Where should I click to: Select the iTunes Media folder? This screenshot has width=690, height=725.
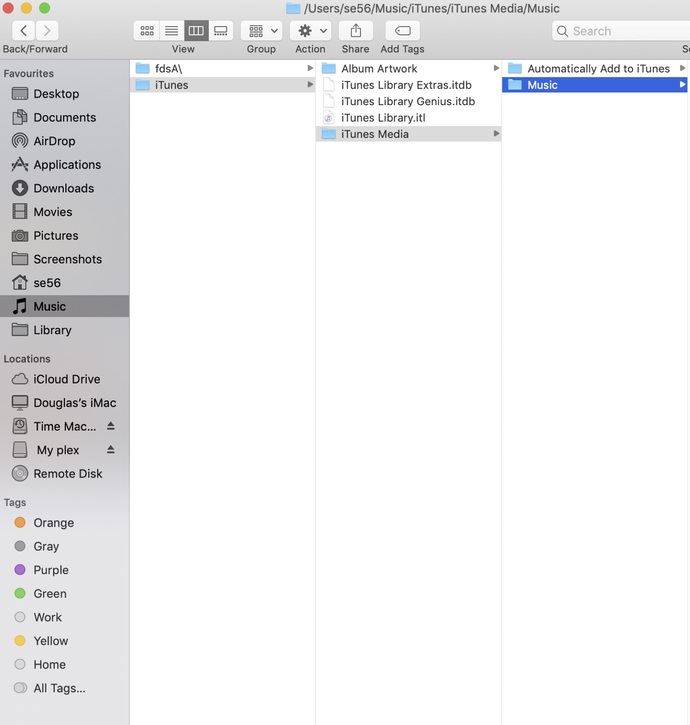point(408,134)
